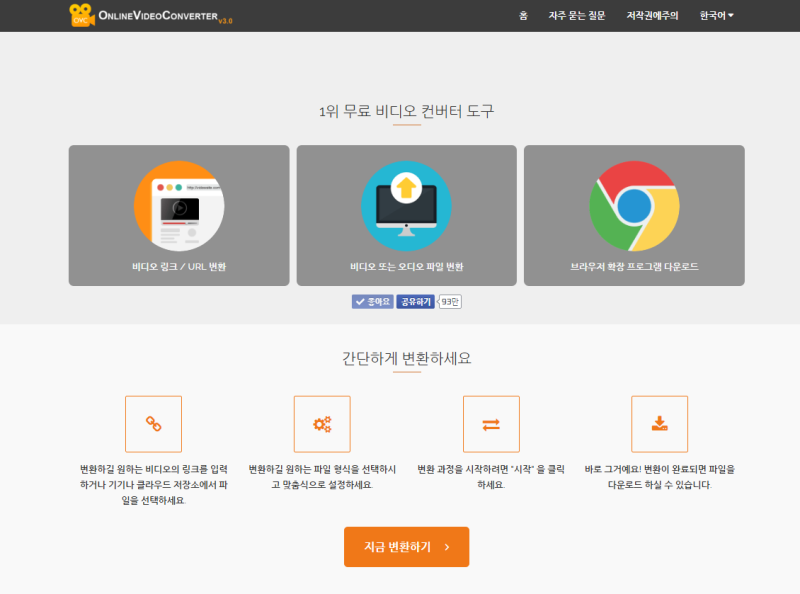Open the 홈 menu item
This screenshot has height=594, width=800.
[x=523, y=16]
